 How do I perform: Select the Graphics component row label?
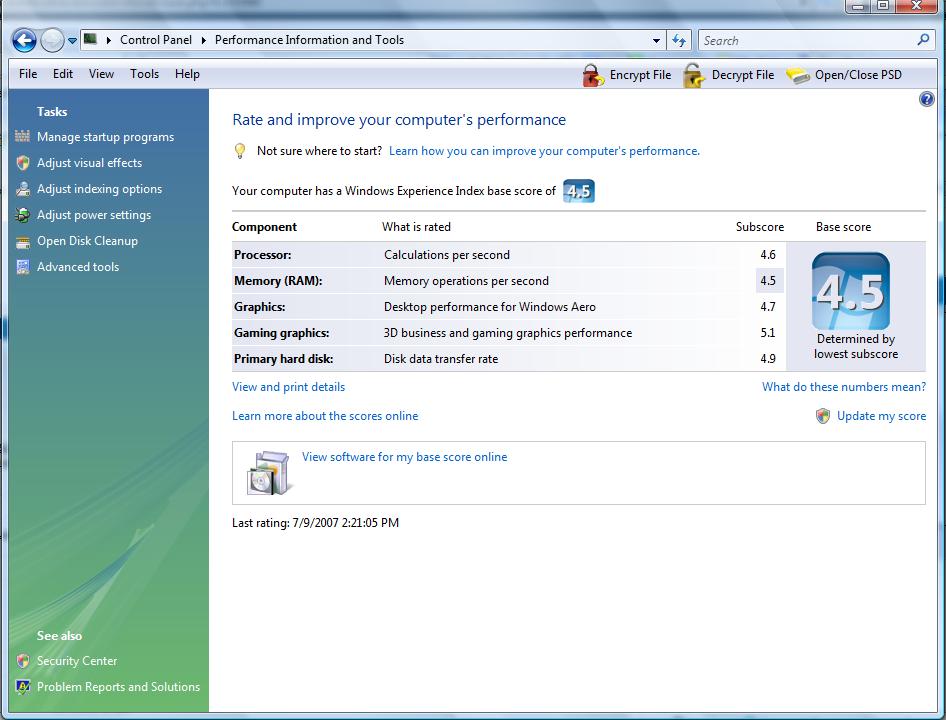[x=259, y=307]
